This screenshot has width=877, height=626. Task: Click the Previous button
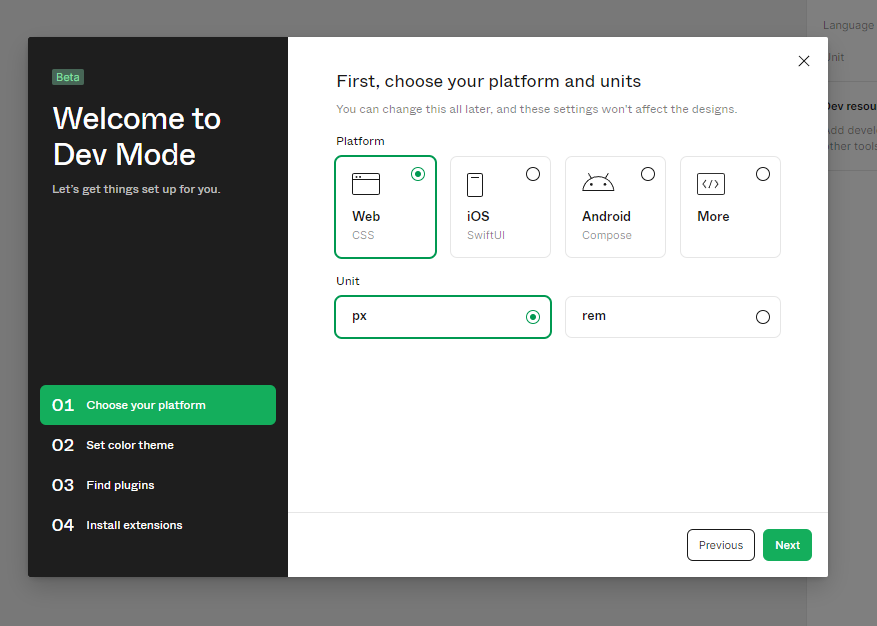(x=720, y=545)
